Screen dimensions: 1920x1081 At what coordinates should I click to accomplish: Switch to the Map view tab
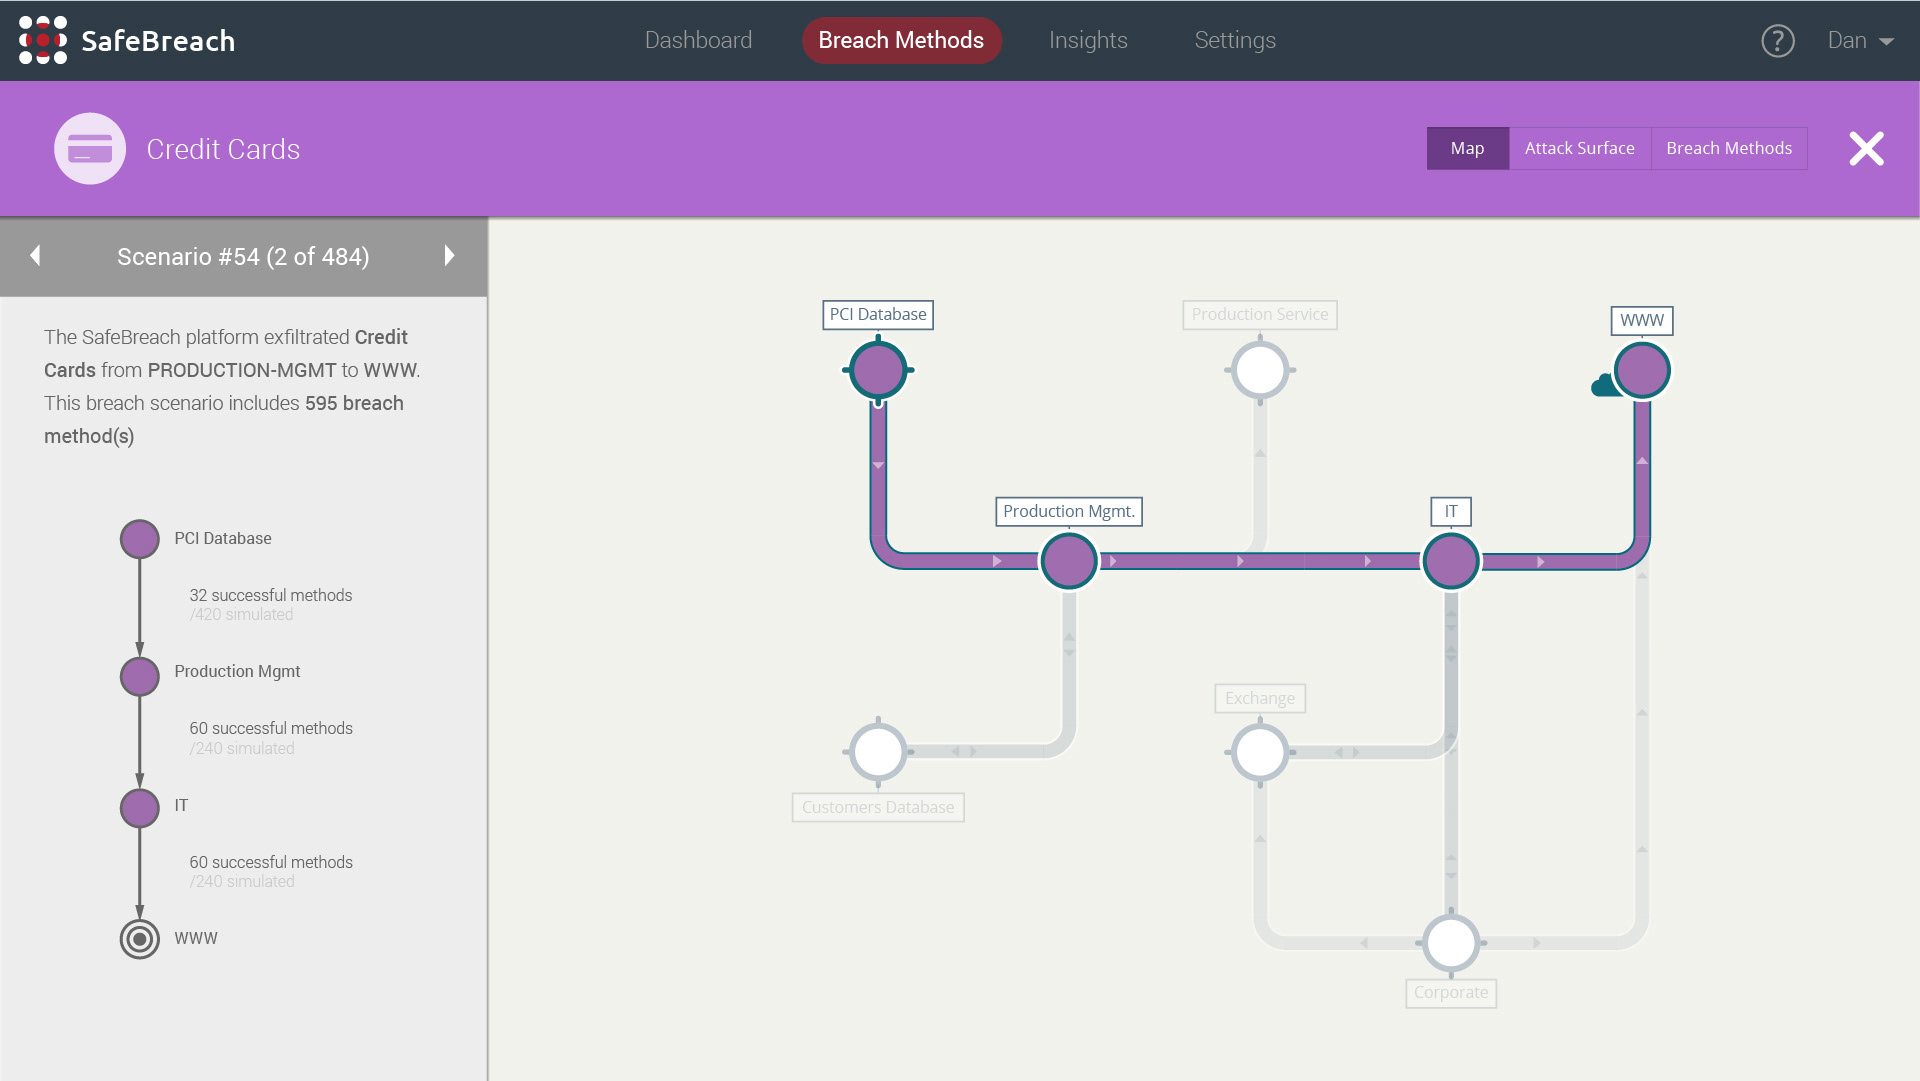coord(1467,148)
